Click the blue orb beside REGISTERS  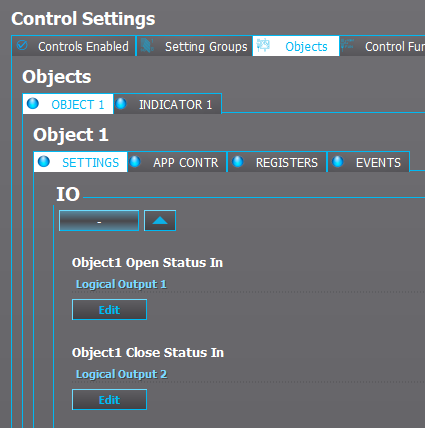coord(237,161)
